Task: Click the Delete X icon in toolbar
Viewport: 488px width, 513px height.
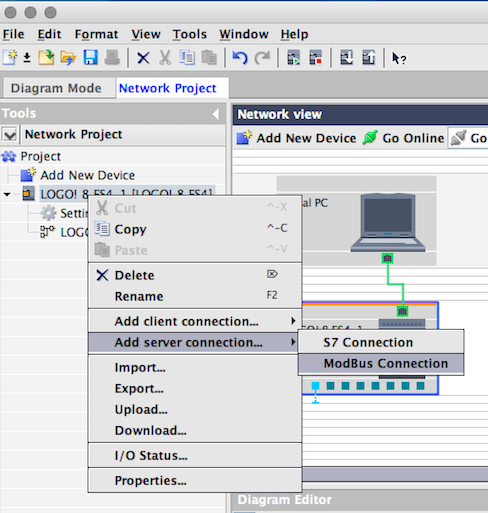Action: click(x=143, y=58)
